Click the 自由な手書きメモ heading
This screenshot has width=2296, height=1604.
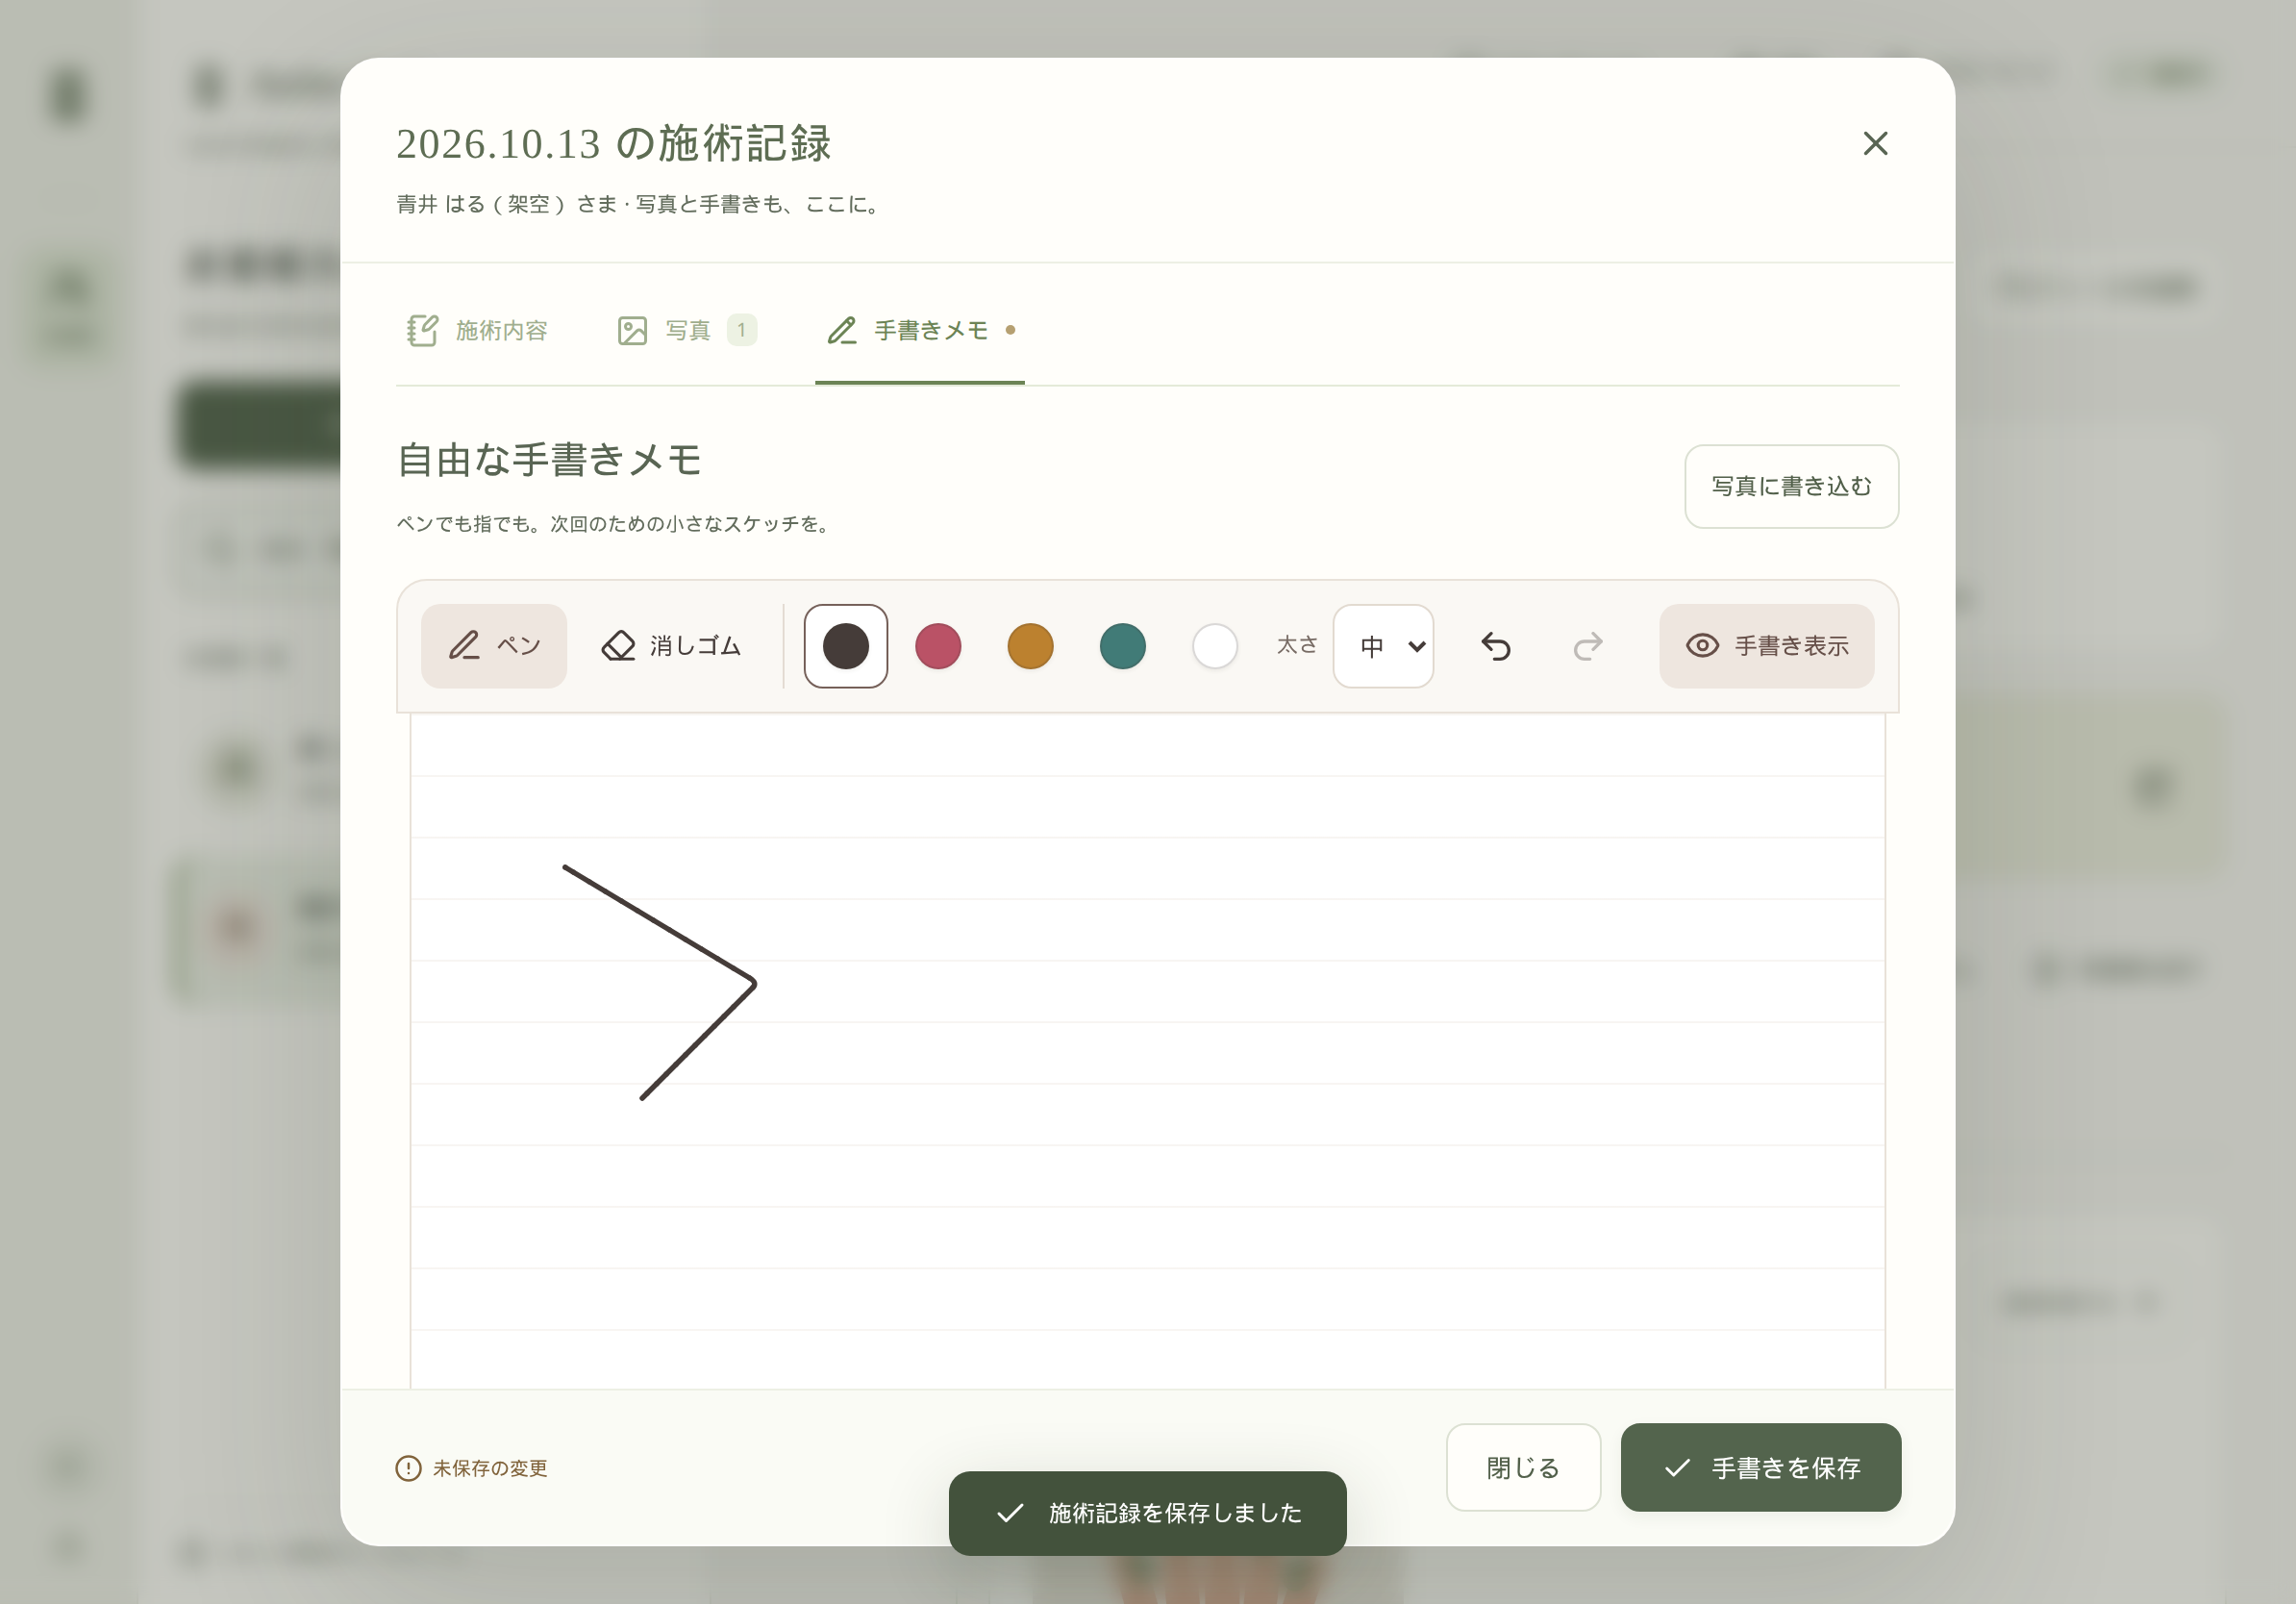(x=549, y=460)
